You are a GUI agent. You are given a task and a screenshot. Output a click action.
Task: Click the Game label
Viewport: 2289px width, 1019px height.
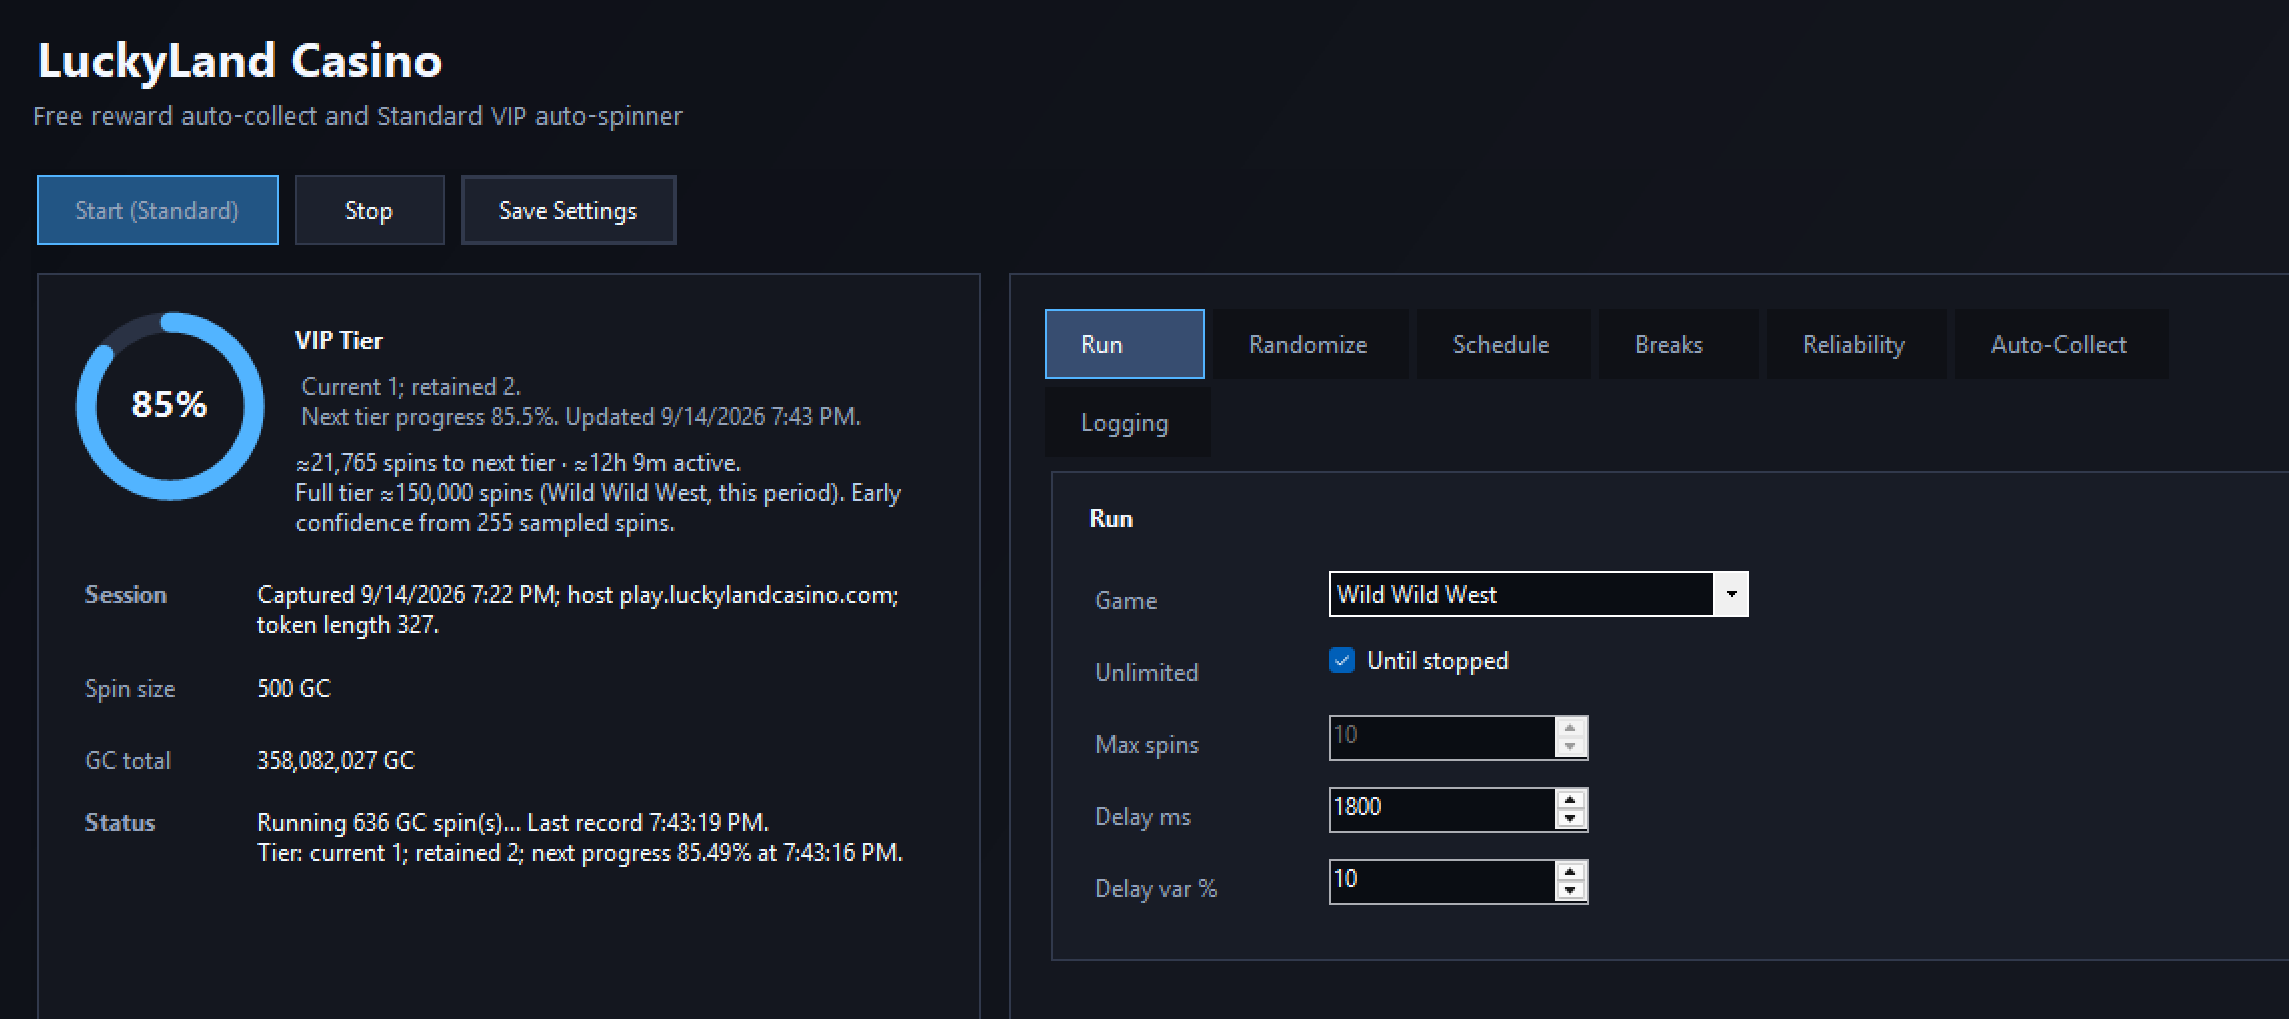[1126, 600]
